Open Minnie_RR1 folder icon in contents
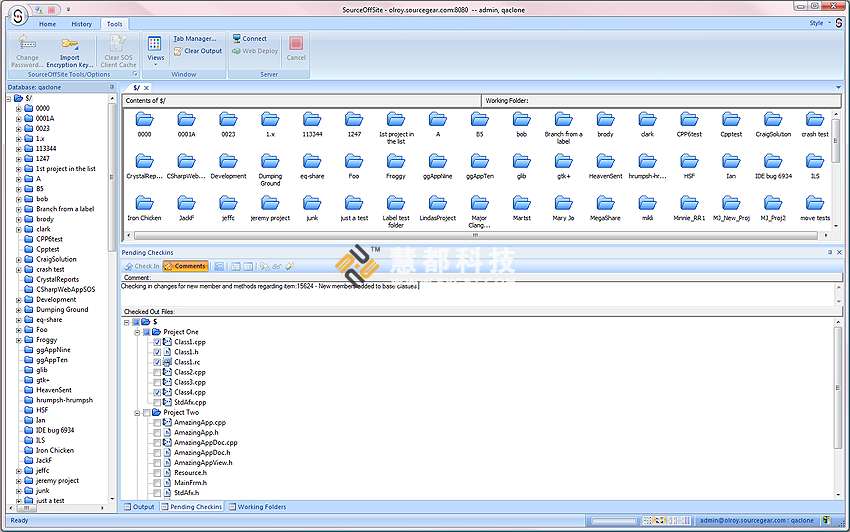Viewport: 850px width, 532px height. [689, 203]
